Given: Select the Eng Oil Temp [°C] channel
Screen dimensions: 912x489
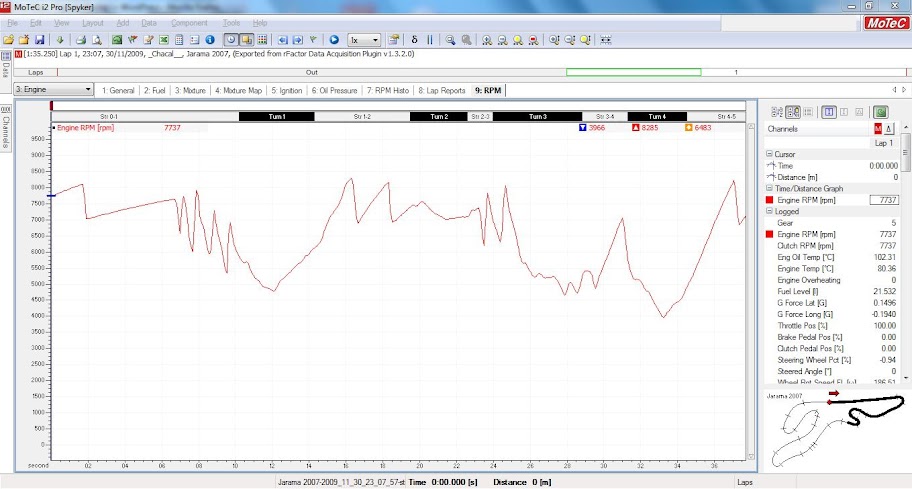Looking at the screenshot, I should point(832,257).
